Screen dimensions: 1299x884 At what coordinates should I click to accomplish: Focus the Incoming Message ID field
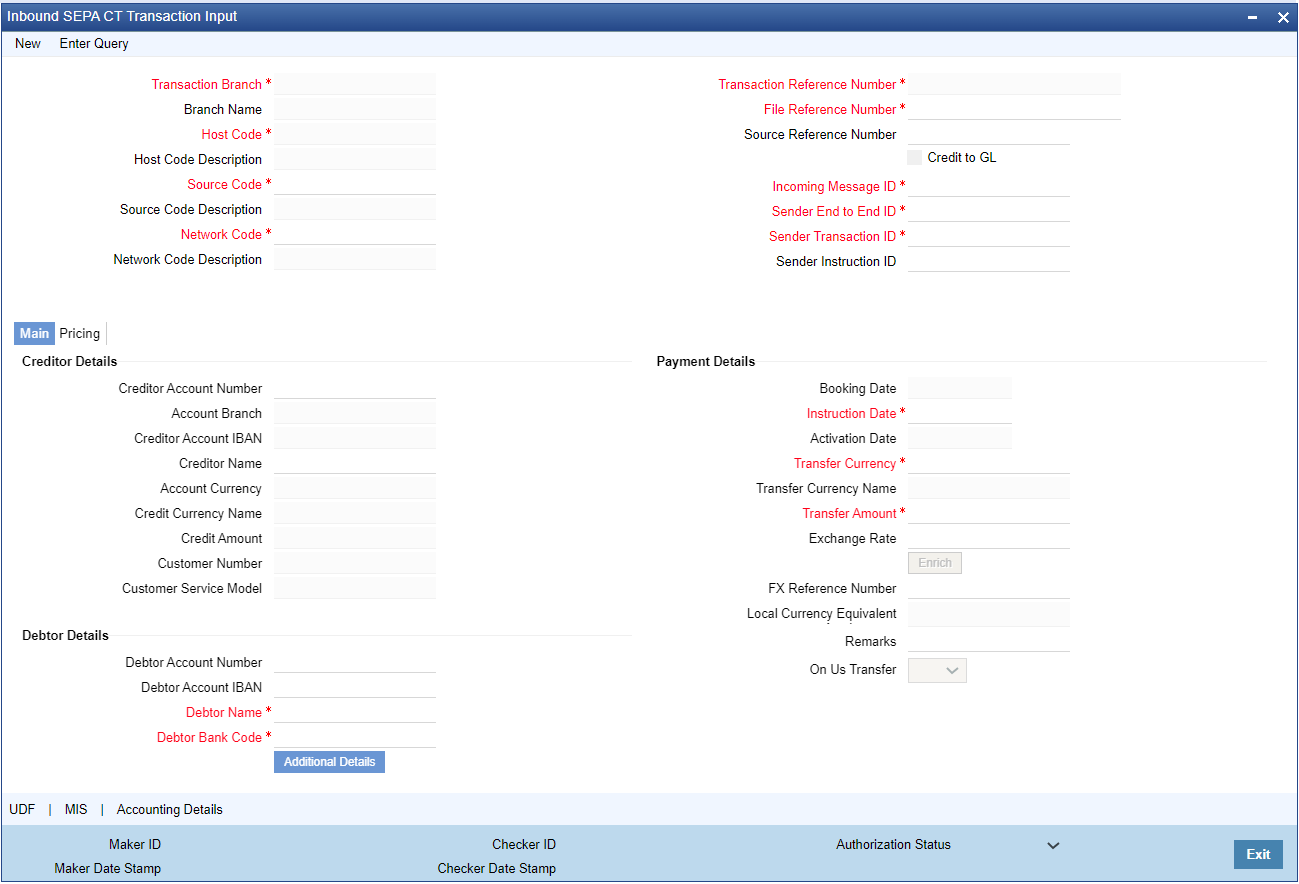(x=989, y=186)
